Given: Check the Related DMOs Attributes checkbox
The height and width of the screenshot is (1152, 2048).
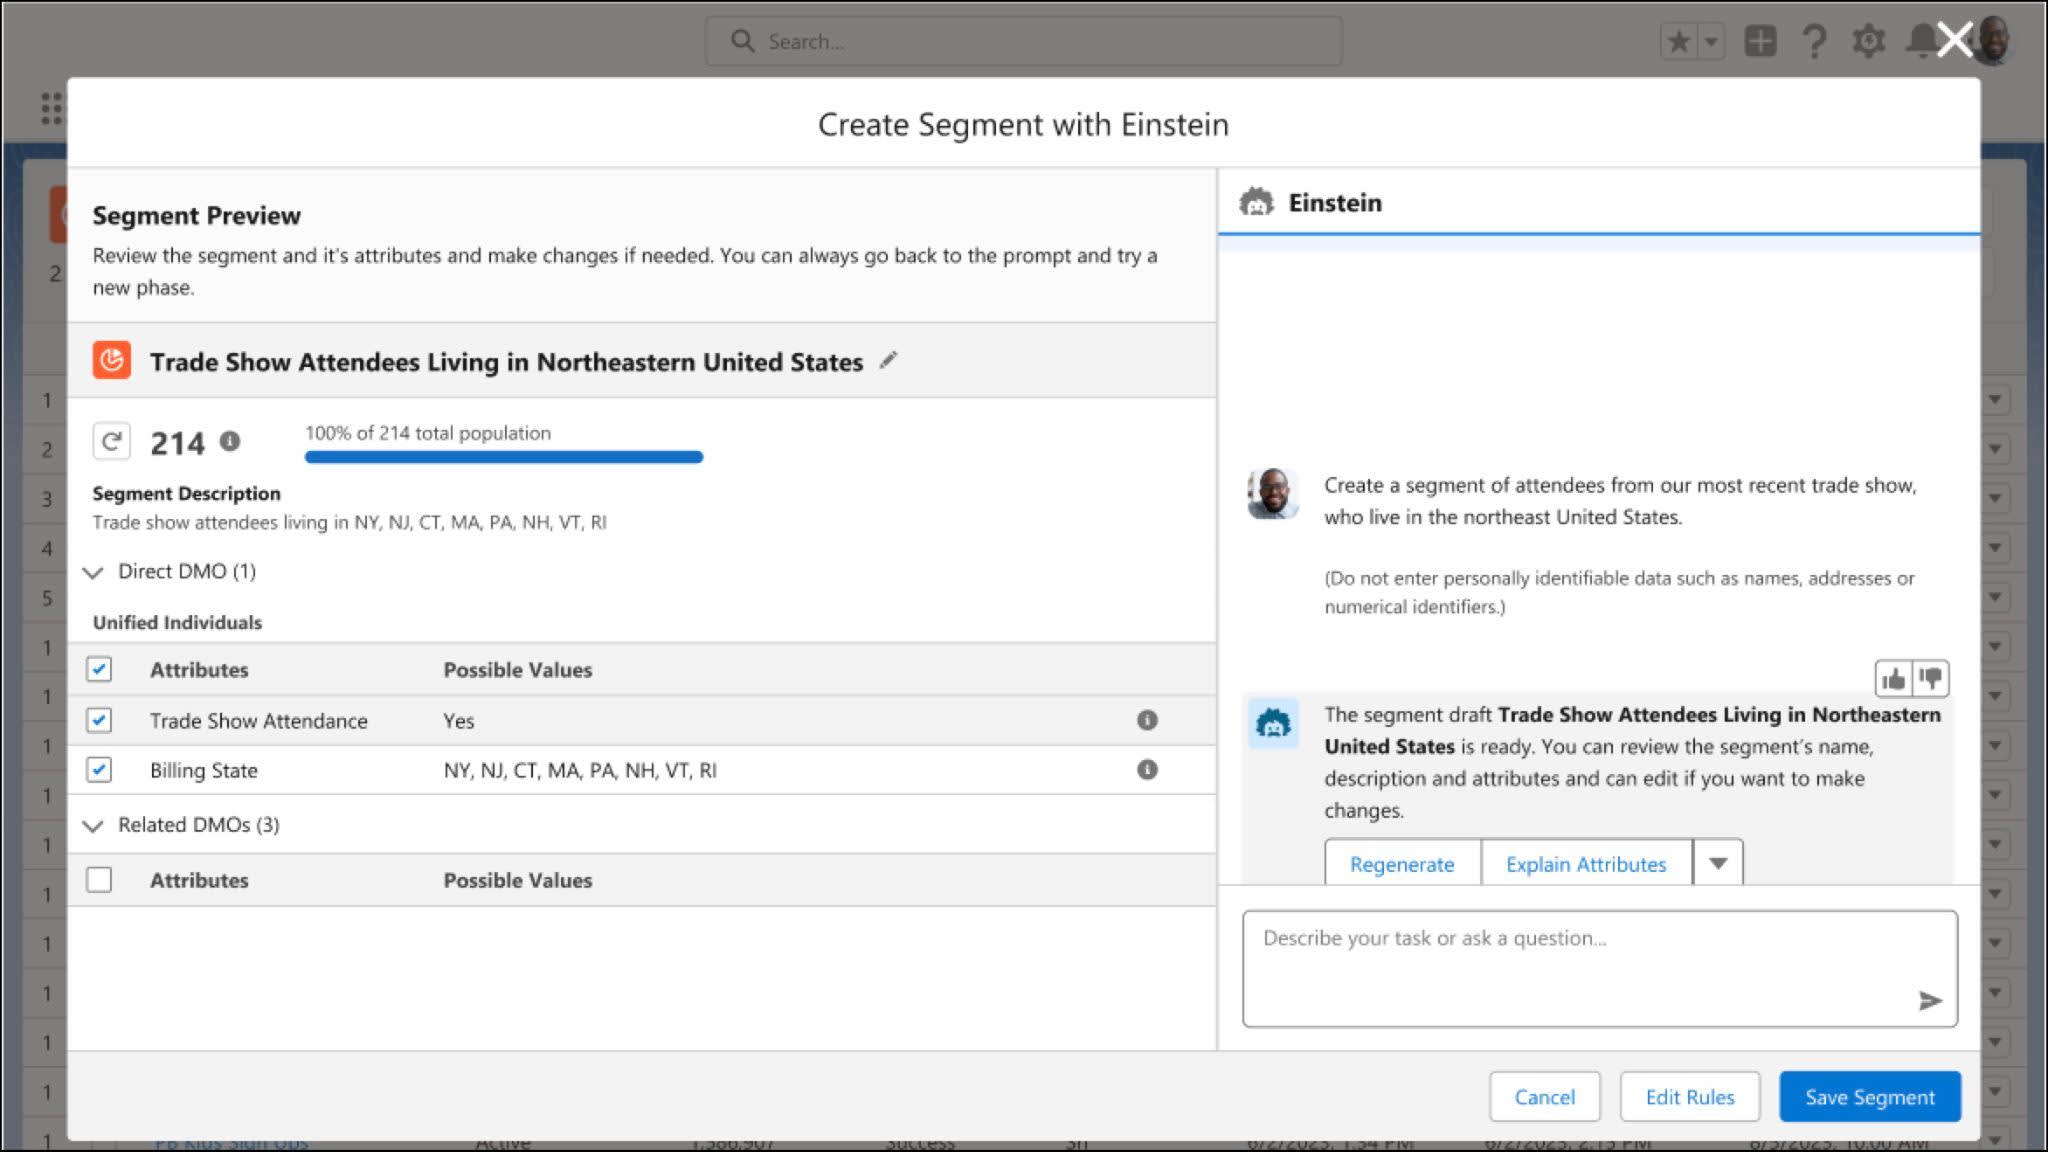Looking at the screenshot, I should pos(99,880).
